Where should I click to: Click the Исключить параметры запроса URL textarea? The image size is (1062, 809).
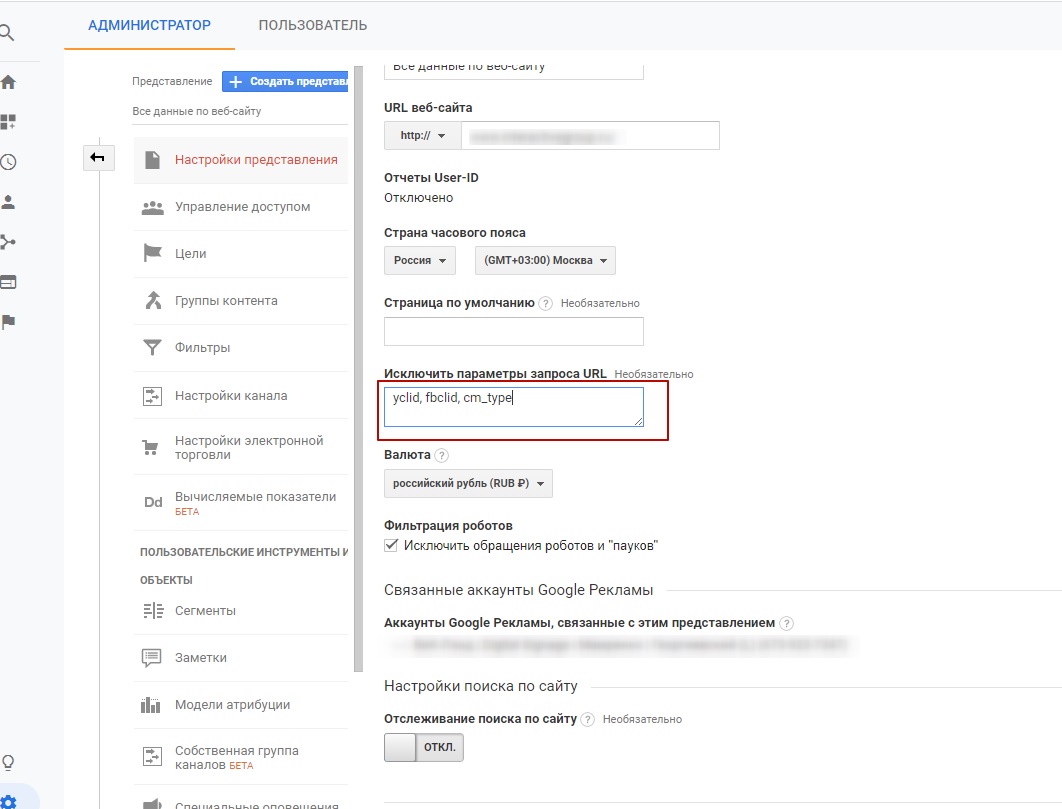513,407
